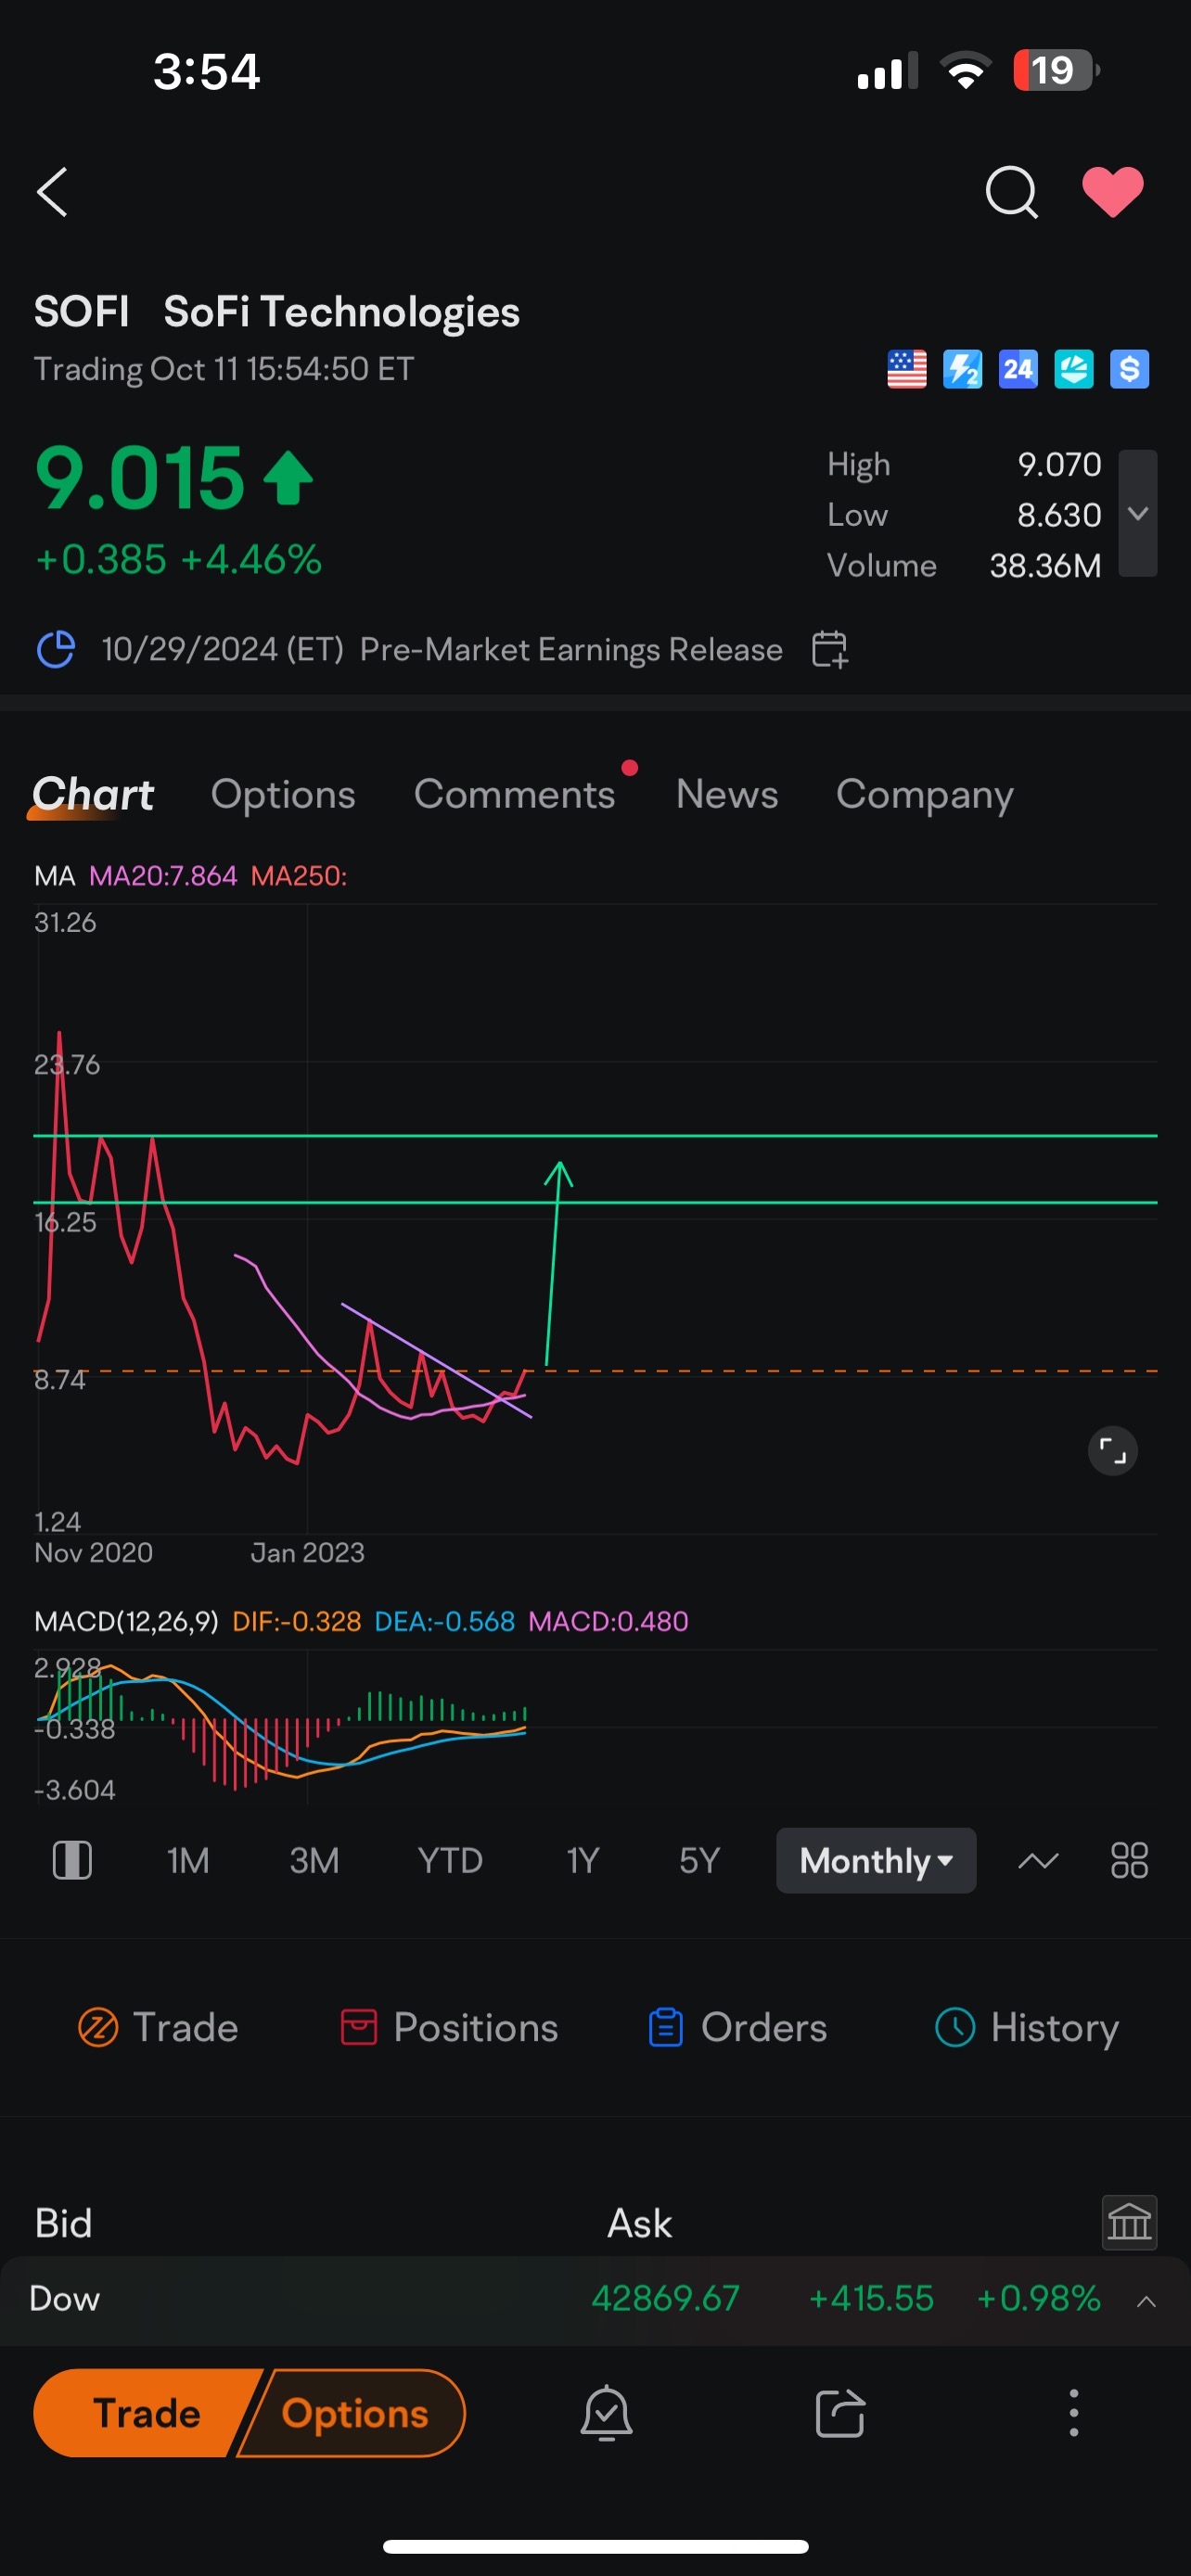Screen dimensions: 1191x2576
Task: Tap the back arrow icon
Action: coord(52,191)
